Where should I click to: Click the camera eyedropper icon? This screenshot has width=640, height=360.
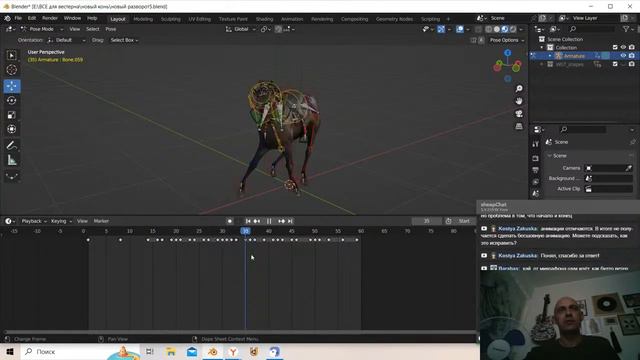tap(629, 168)
